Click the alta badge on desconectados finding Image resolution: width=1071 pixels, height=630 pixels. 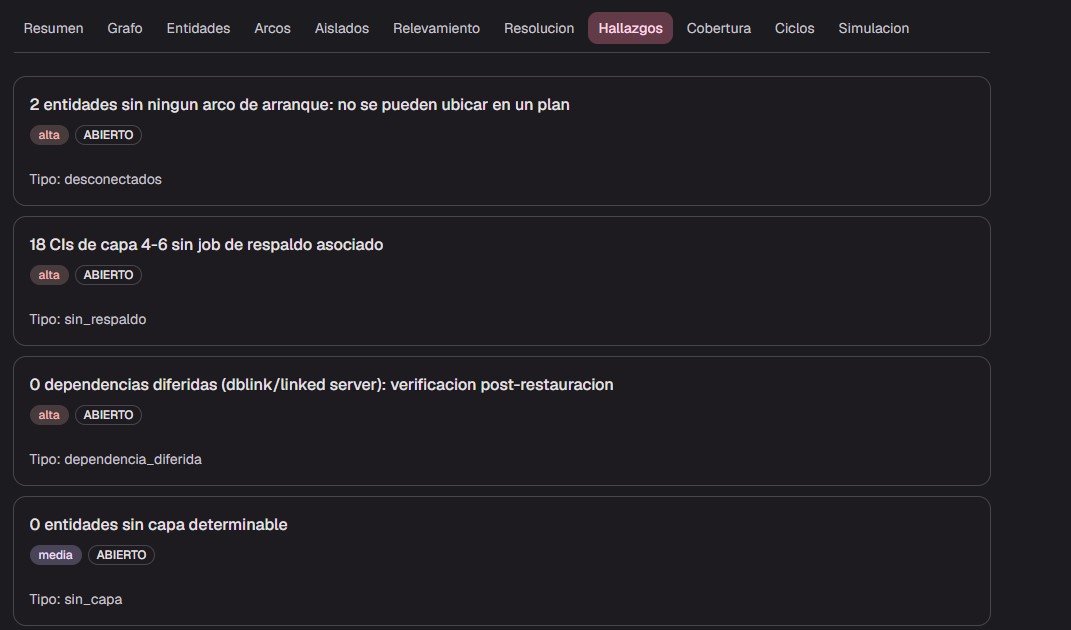click(x=49, y=135)
